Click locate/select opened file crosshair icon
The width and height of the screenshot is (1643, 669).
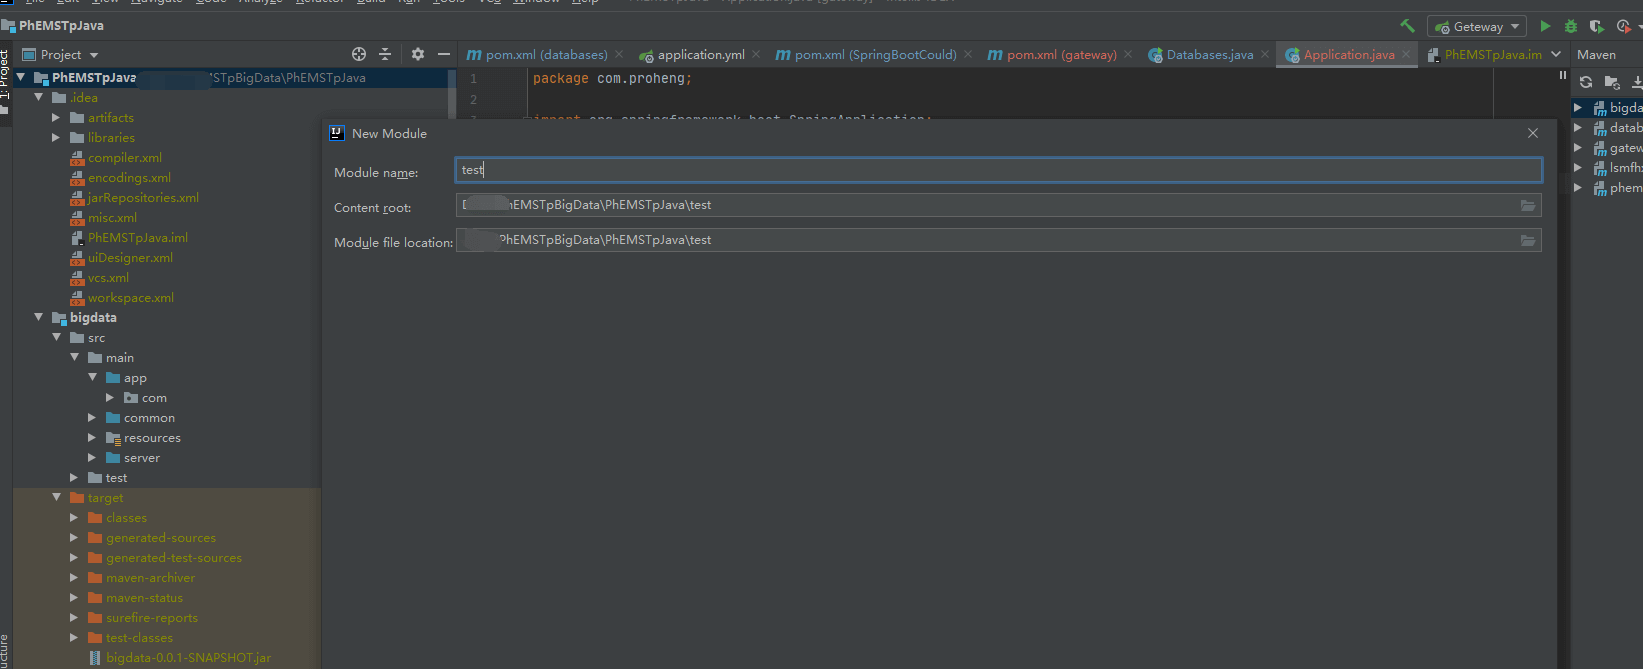point(359,54)
